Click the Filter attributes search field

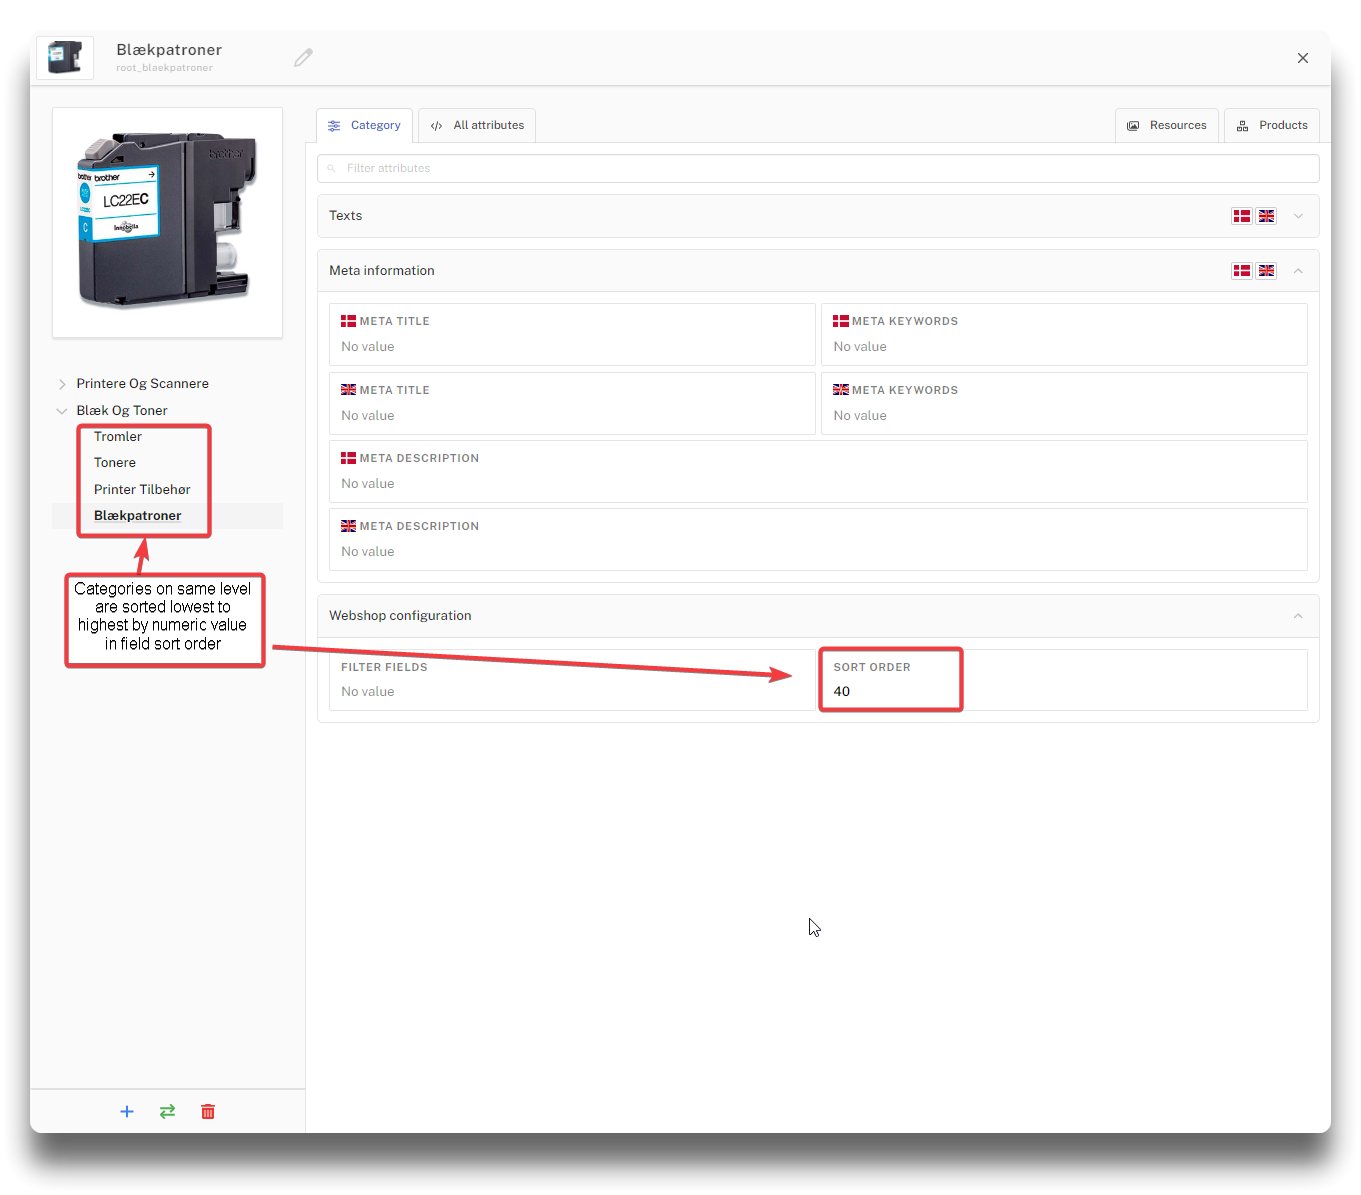[x=818, y=168]
